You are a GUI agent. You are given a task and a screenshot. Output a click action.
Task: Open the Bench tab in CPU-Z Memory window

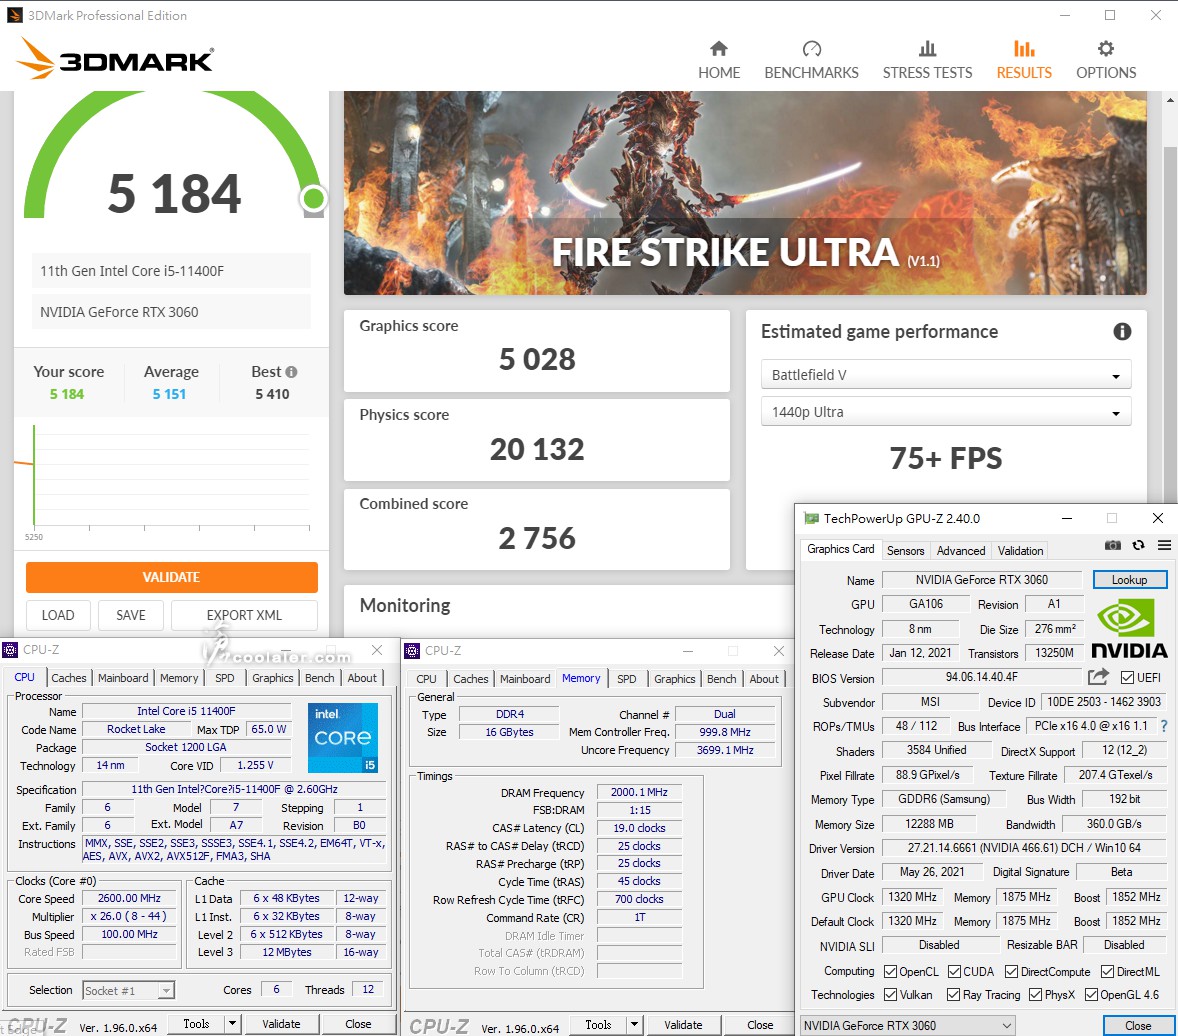pos(722,678)
